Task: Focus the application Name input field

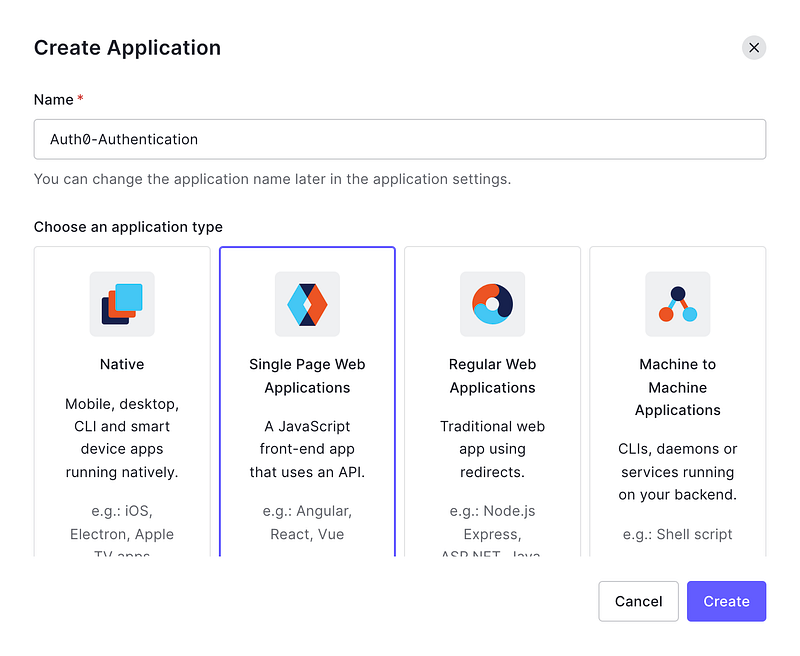Action: click(400, 140)
